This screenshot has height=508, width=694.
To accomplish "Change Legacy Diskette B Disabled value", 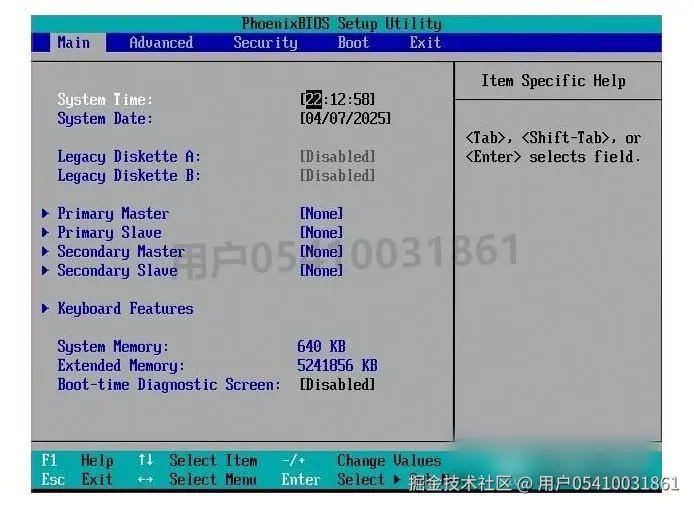I will (x=337, y=175).
